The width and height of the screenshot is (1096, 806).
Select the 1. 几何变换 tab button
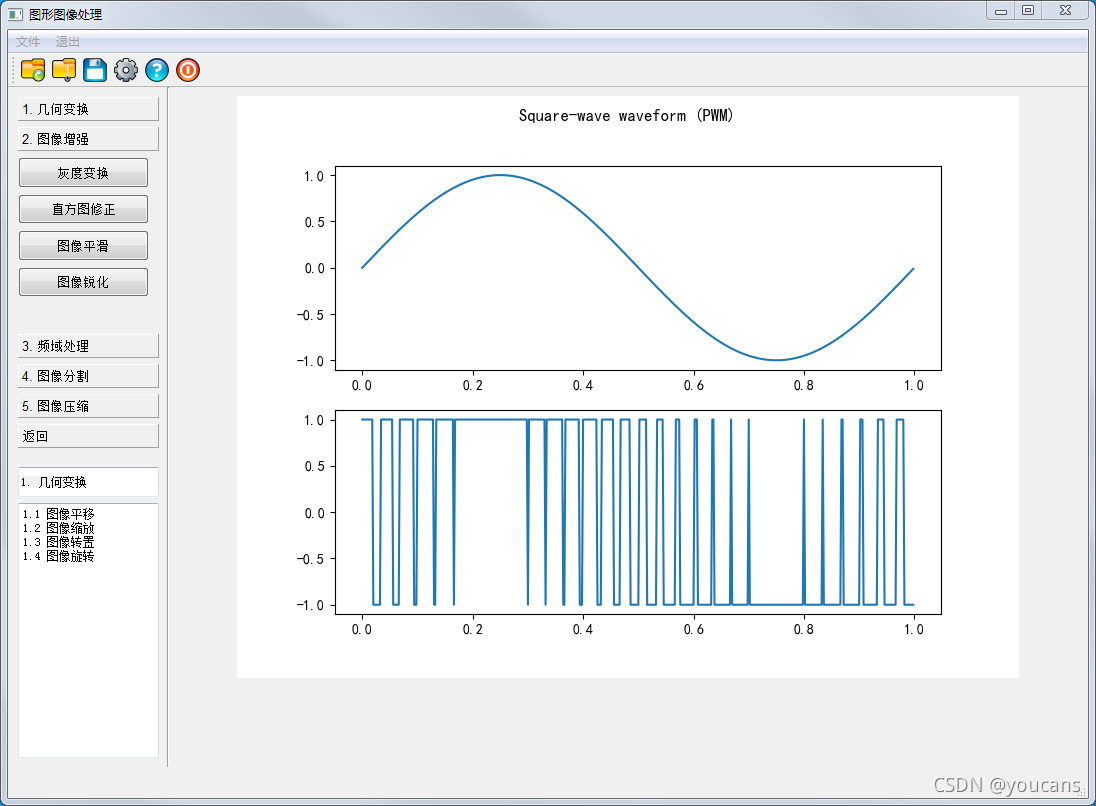tap(88, 109)
